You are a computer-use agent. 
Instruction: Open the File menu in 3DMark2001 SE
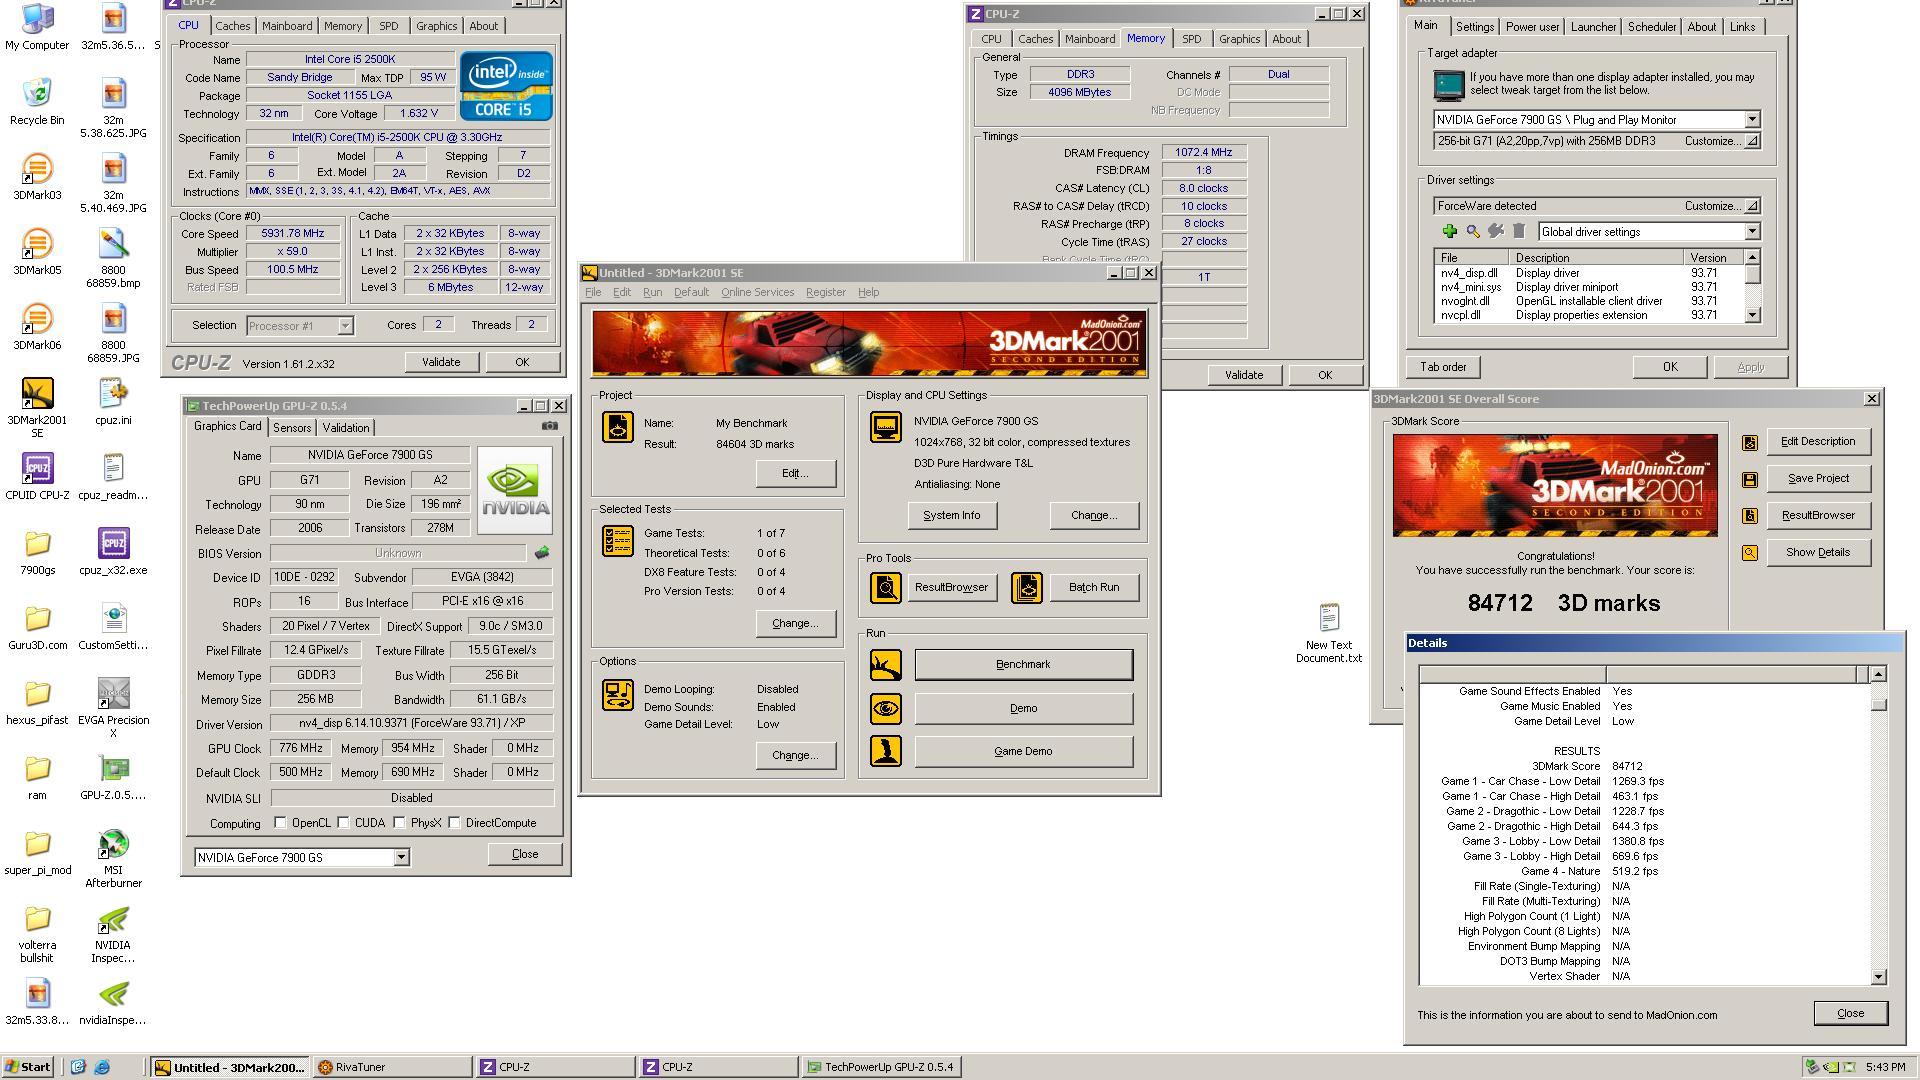click(x=593, y=292)
